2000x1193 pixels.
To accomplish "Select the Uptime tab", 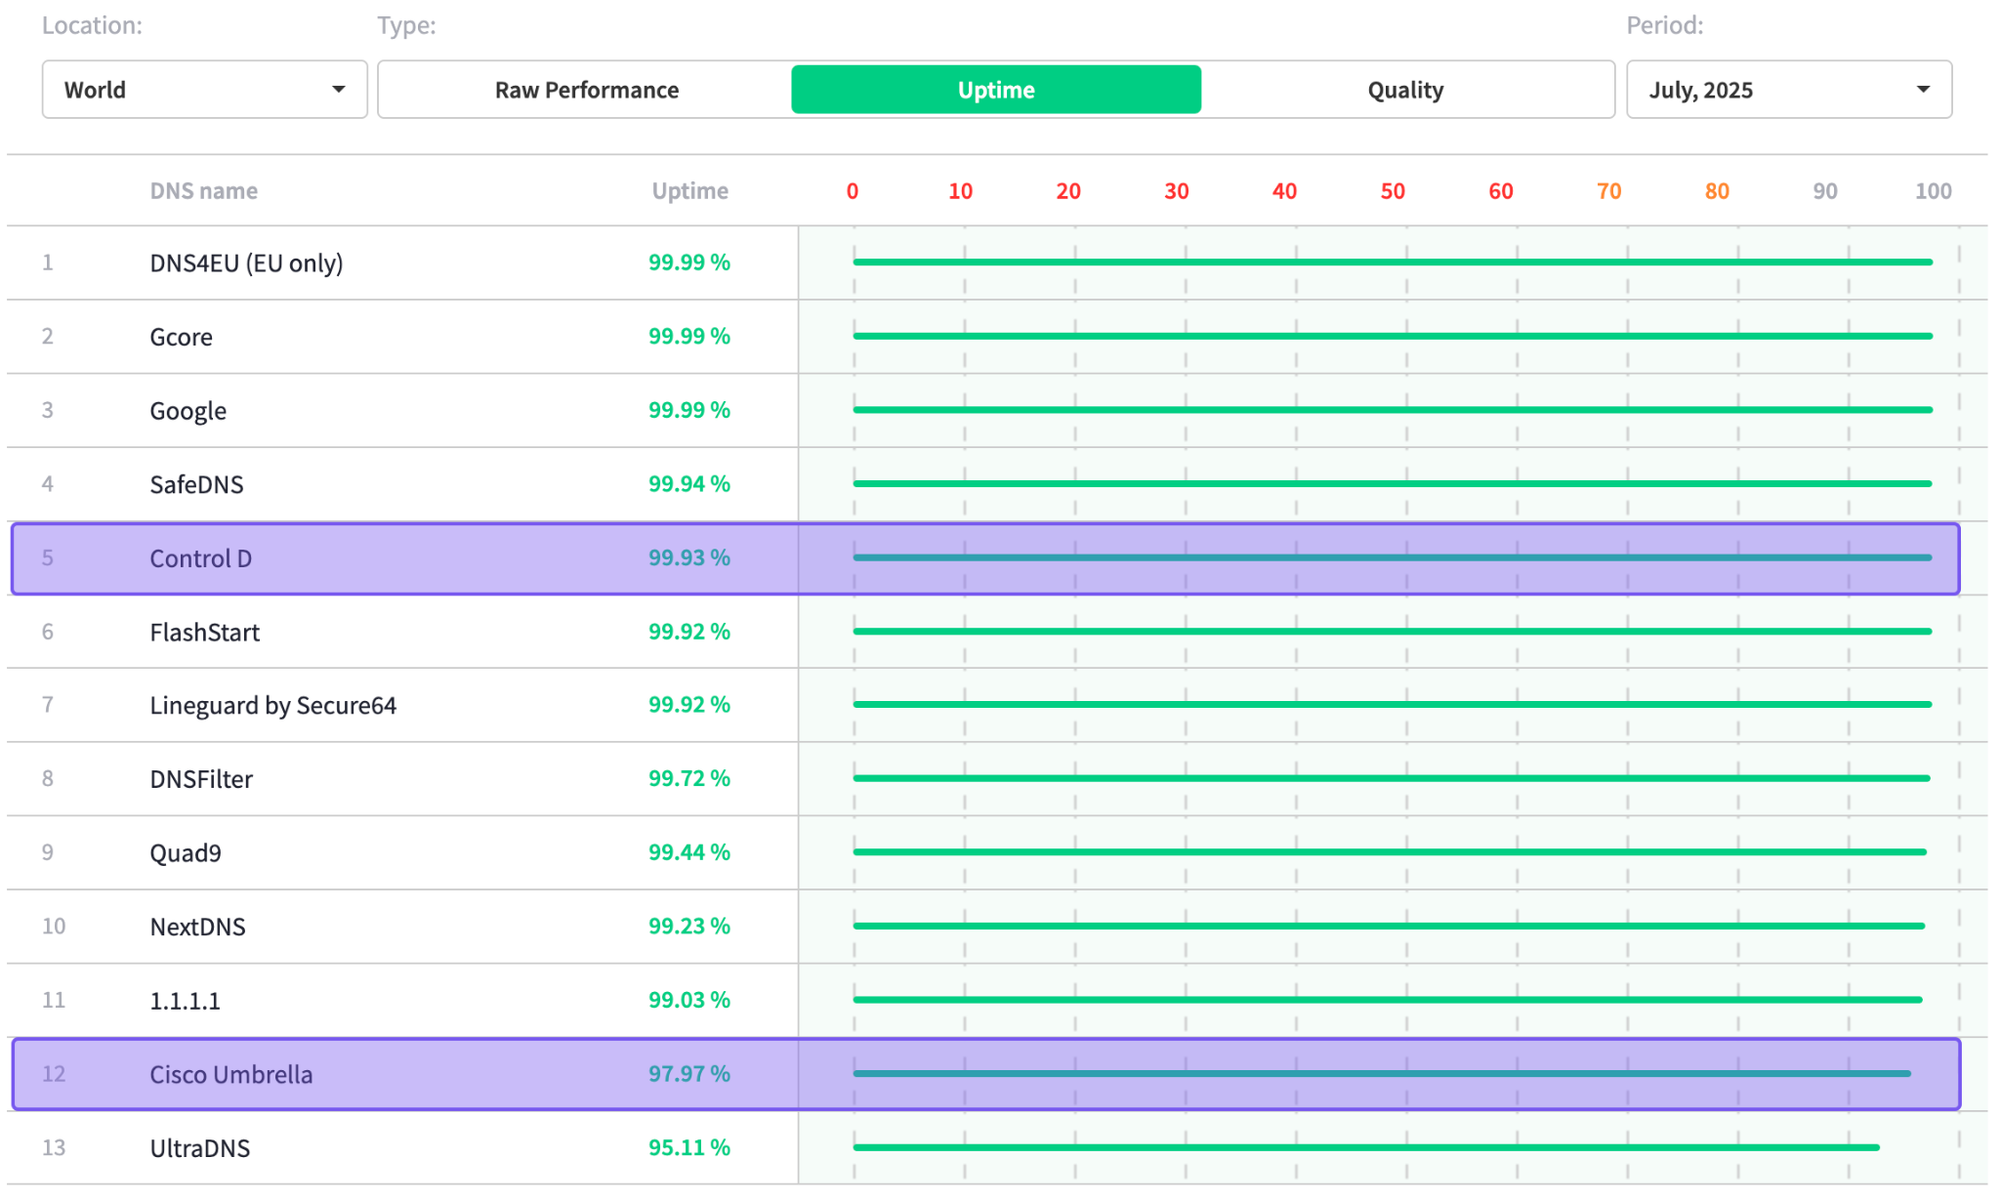I will pos(996,90).
